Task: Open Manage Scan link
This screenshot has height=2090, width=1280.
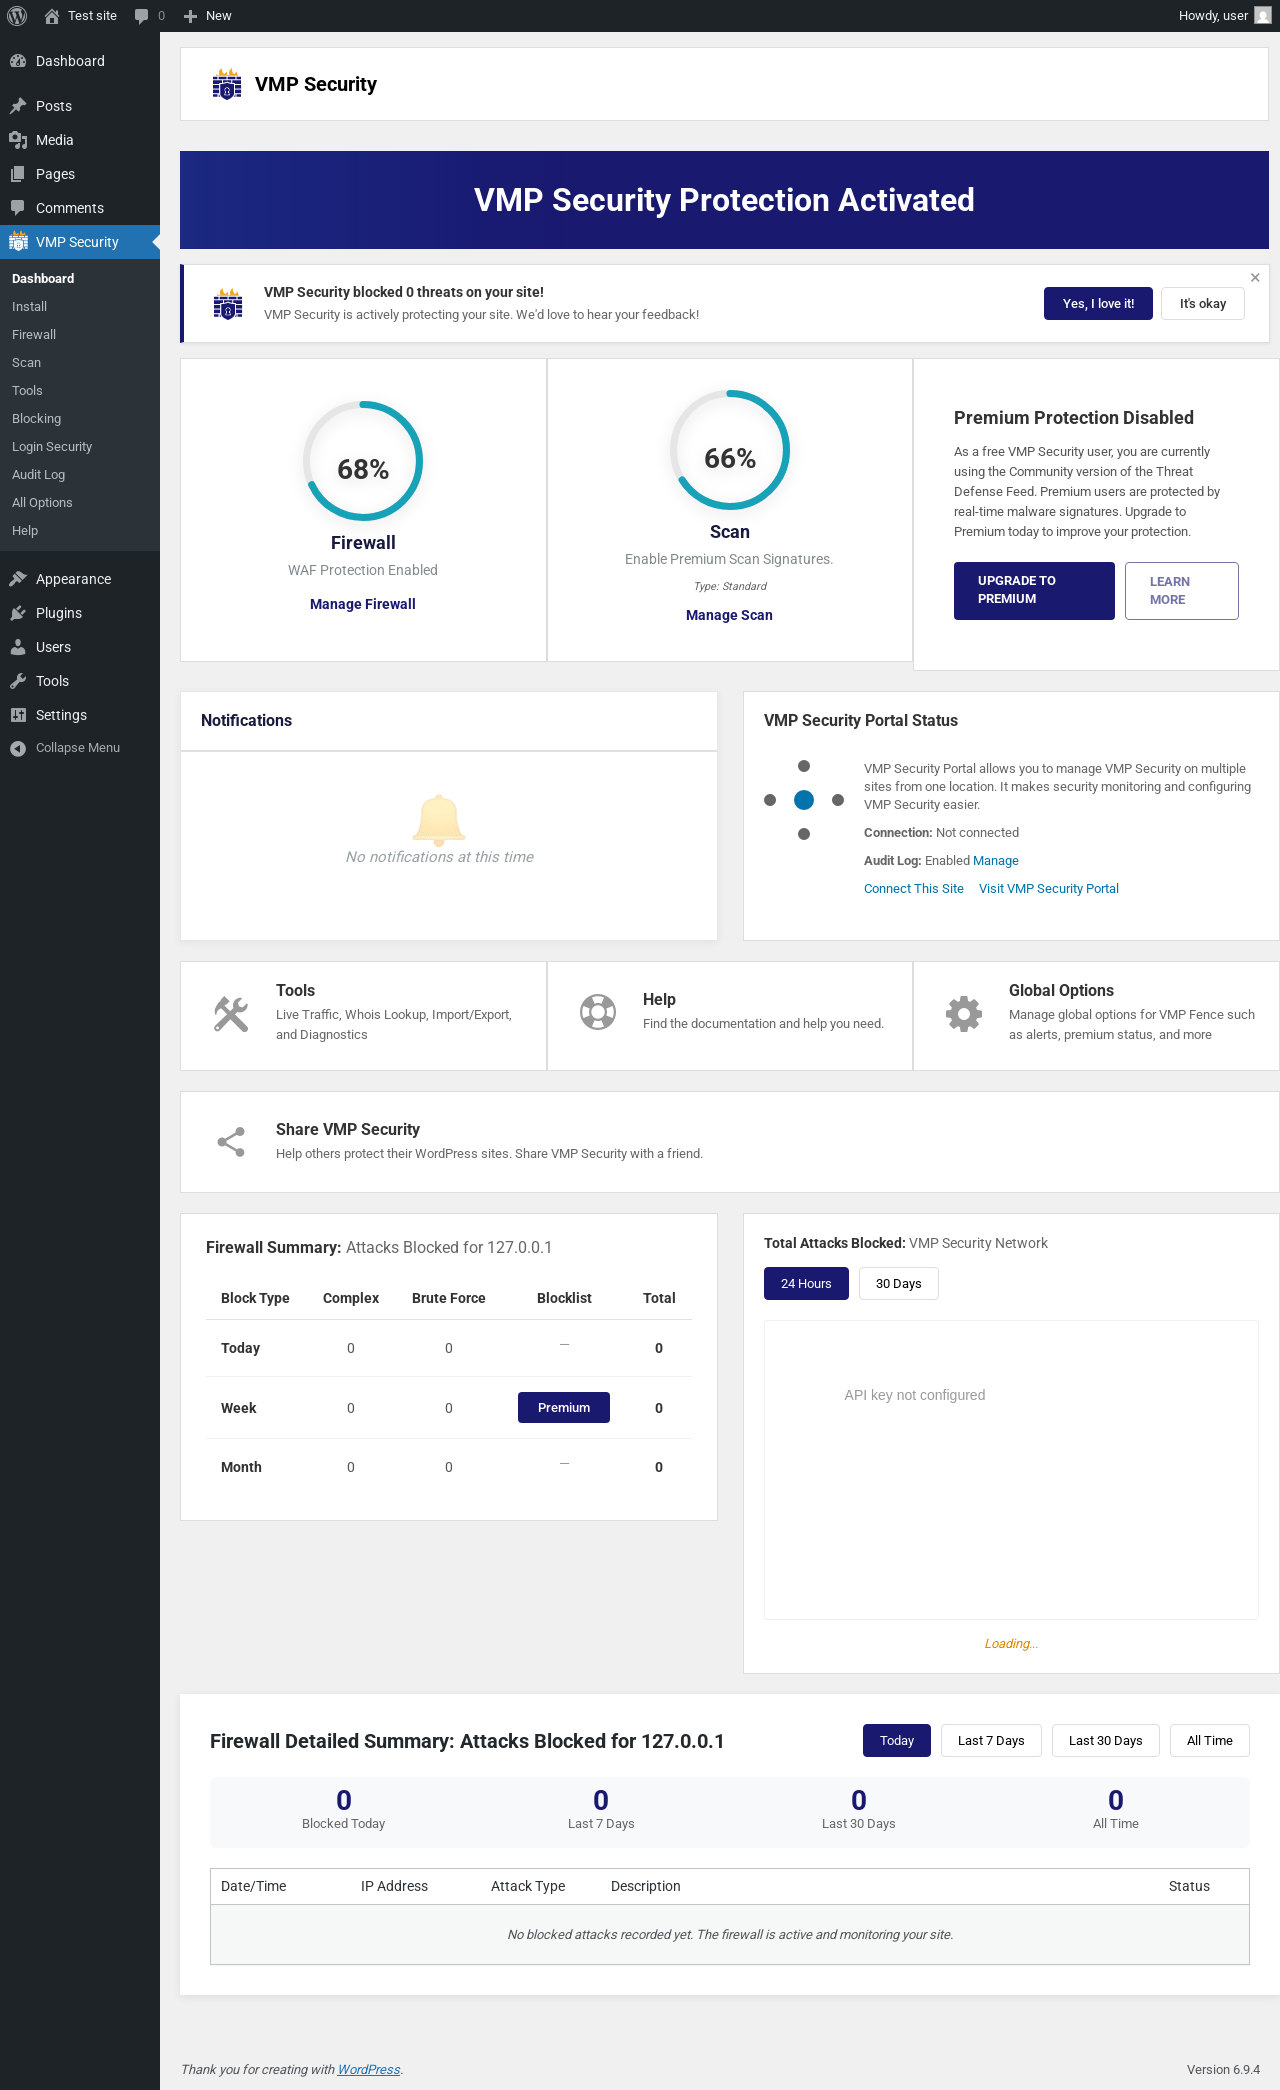Action: coord(729,615)
